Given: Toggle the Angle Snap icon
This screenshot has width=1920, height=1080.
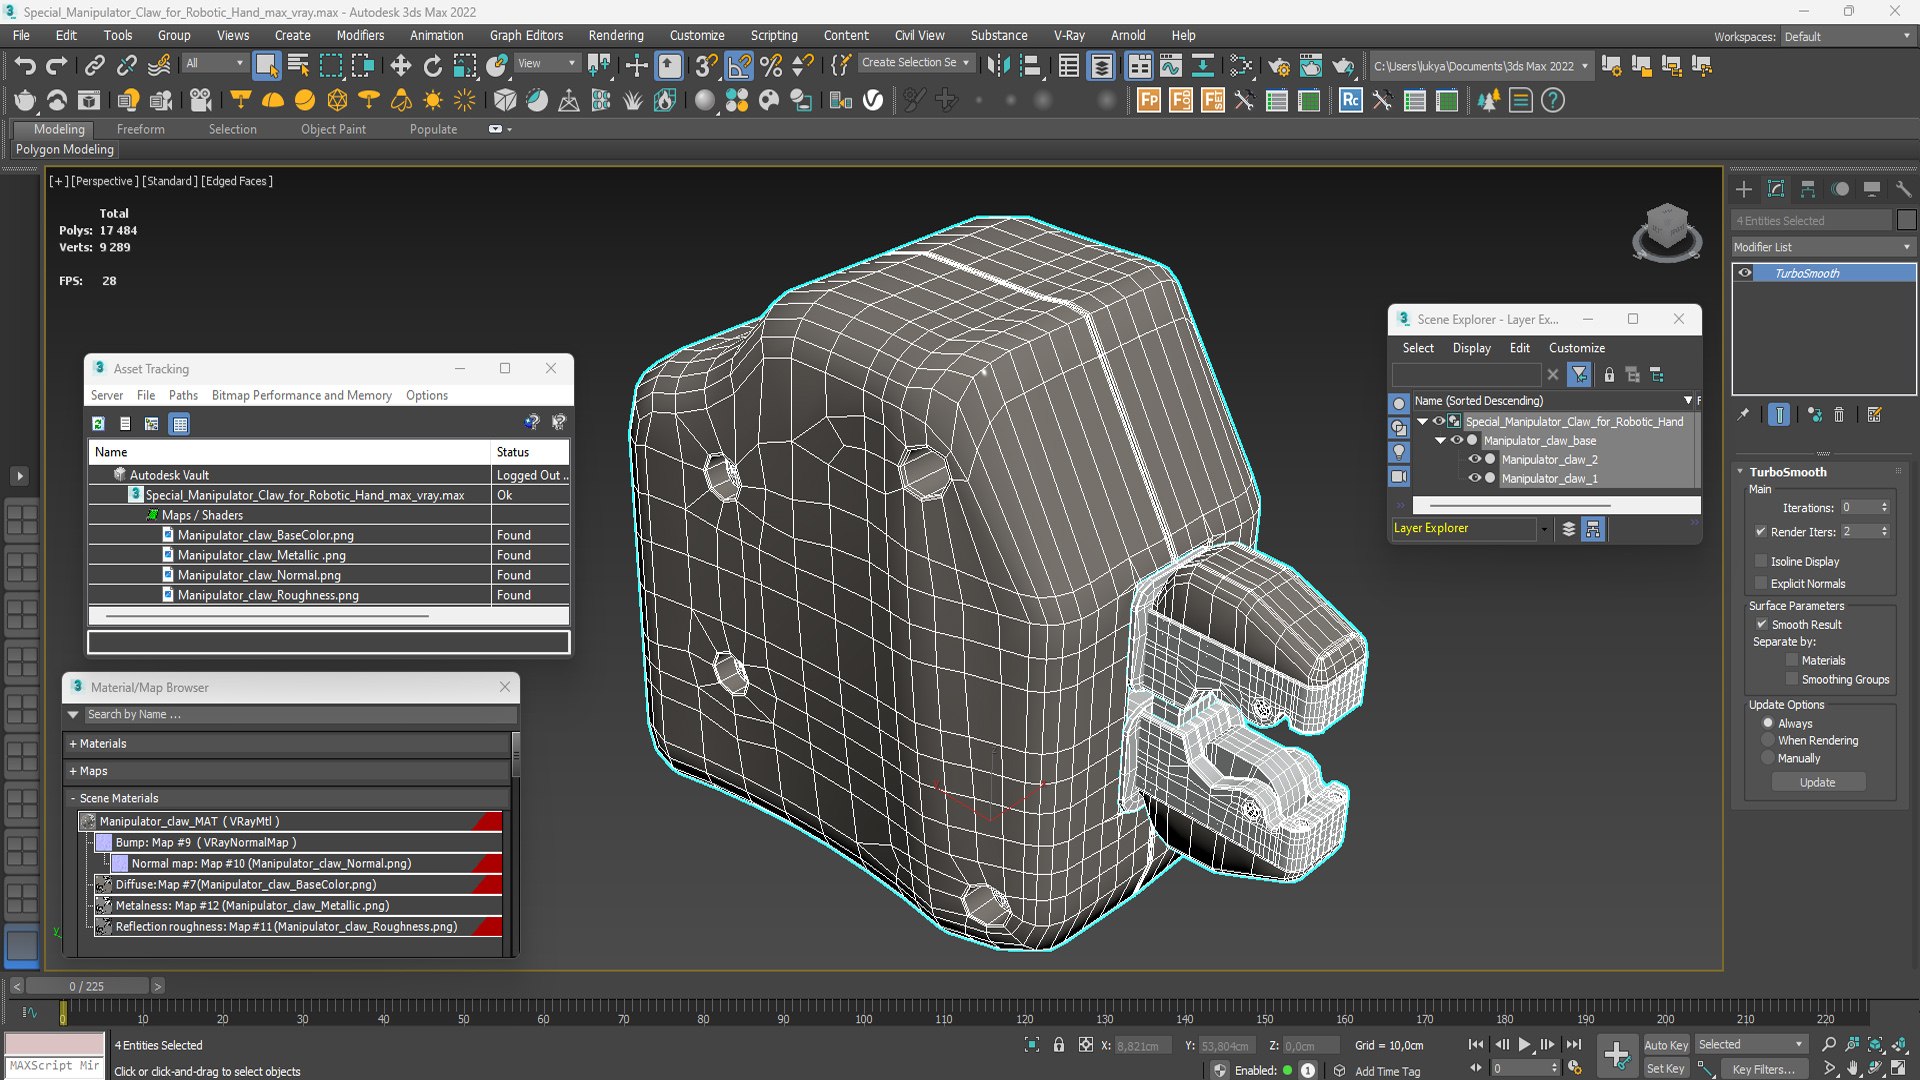Looking at the screenshot, I should pyautogui.click(x=739, y=66).
